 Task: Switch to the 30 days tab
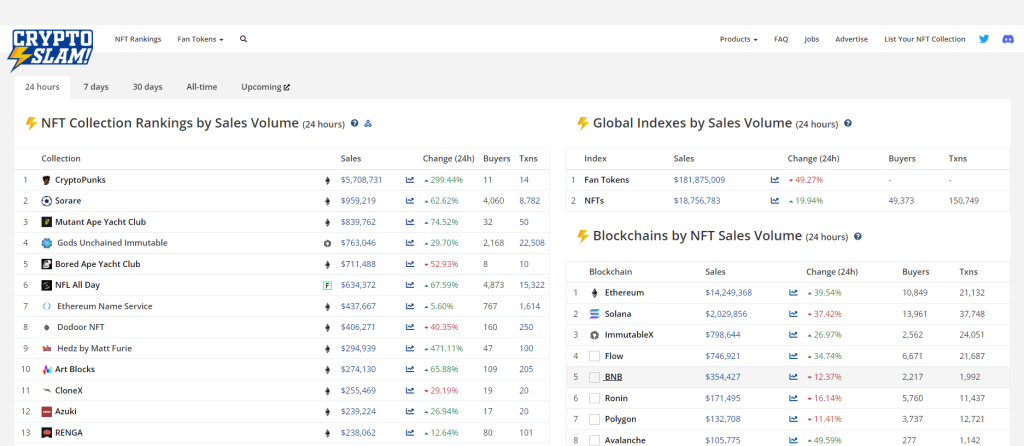pyautogui.click(x=148, y=87)
